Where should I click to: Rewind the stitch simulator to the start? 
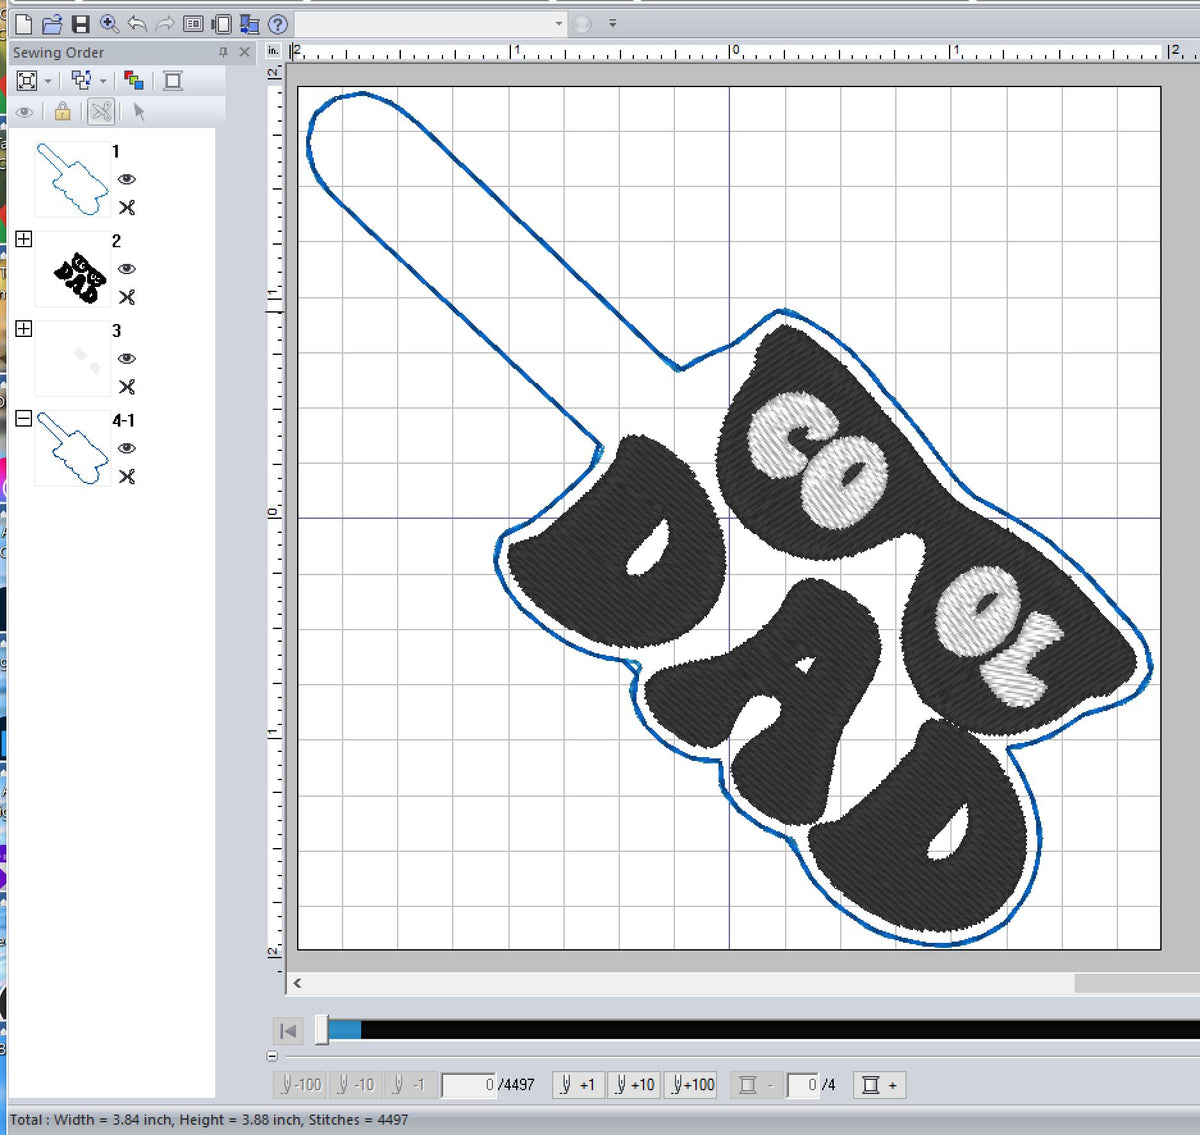click(x=287, y=1030)
